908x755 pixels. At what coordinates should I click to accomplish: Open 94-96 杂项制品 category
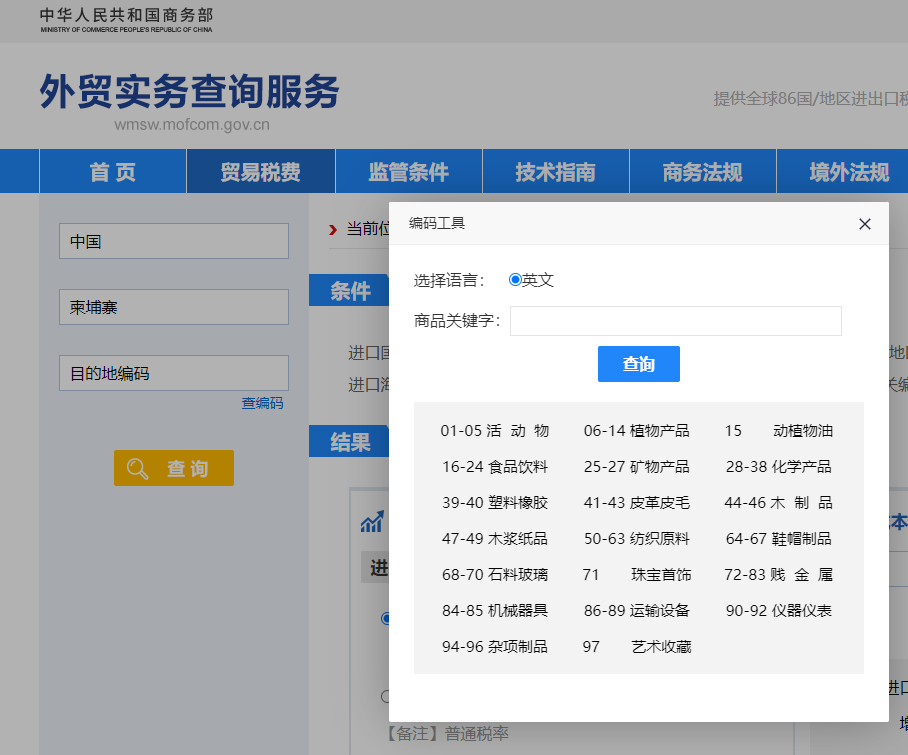point(495,646)
